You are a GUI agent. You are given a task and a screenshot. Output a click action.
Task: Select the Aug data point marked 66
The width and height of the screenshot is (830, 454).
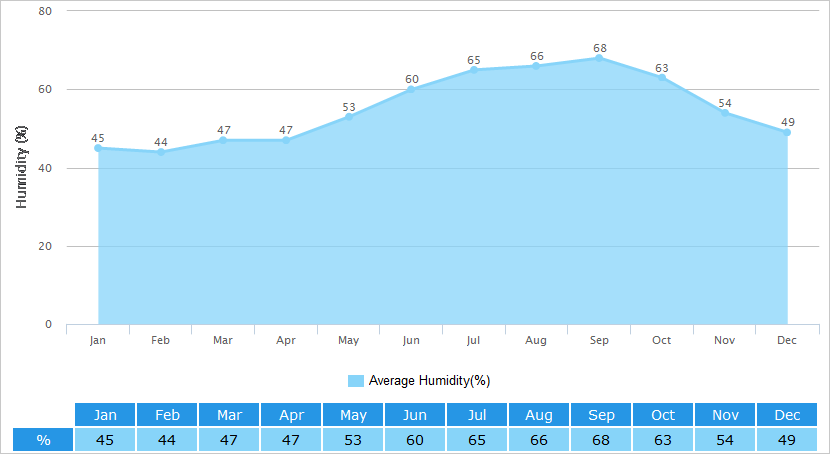coord(536,66)
